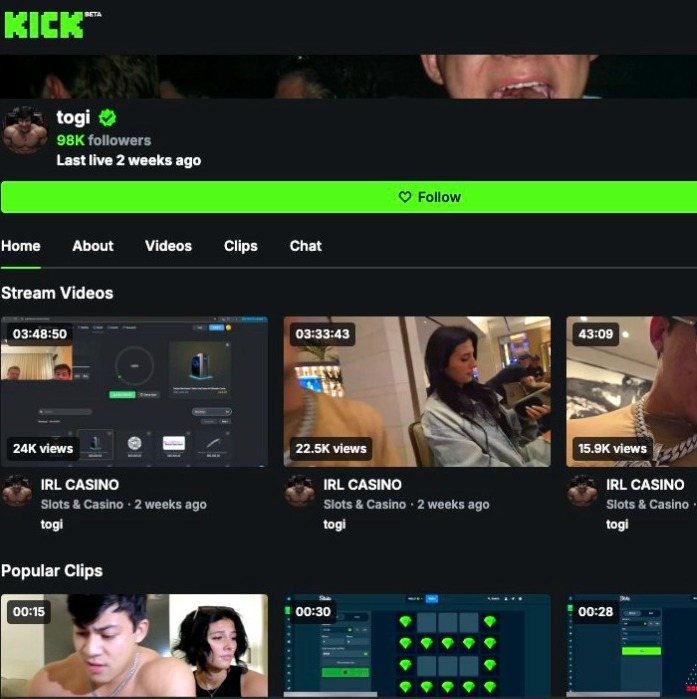Click Slots & Casino category under first video
This screenshot has width=697, height=699.
click(x=82, y=505)
